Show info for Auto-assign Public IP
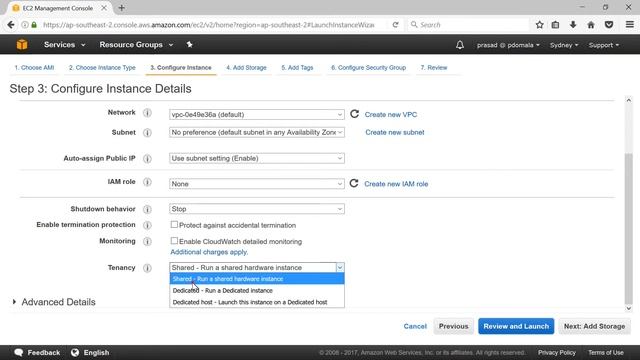Image resolution: width=640 pixels, height=360 pixels. [147, 158]
